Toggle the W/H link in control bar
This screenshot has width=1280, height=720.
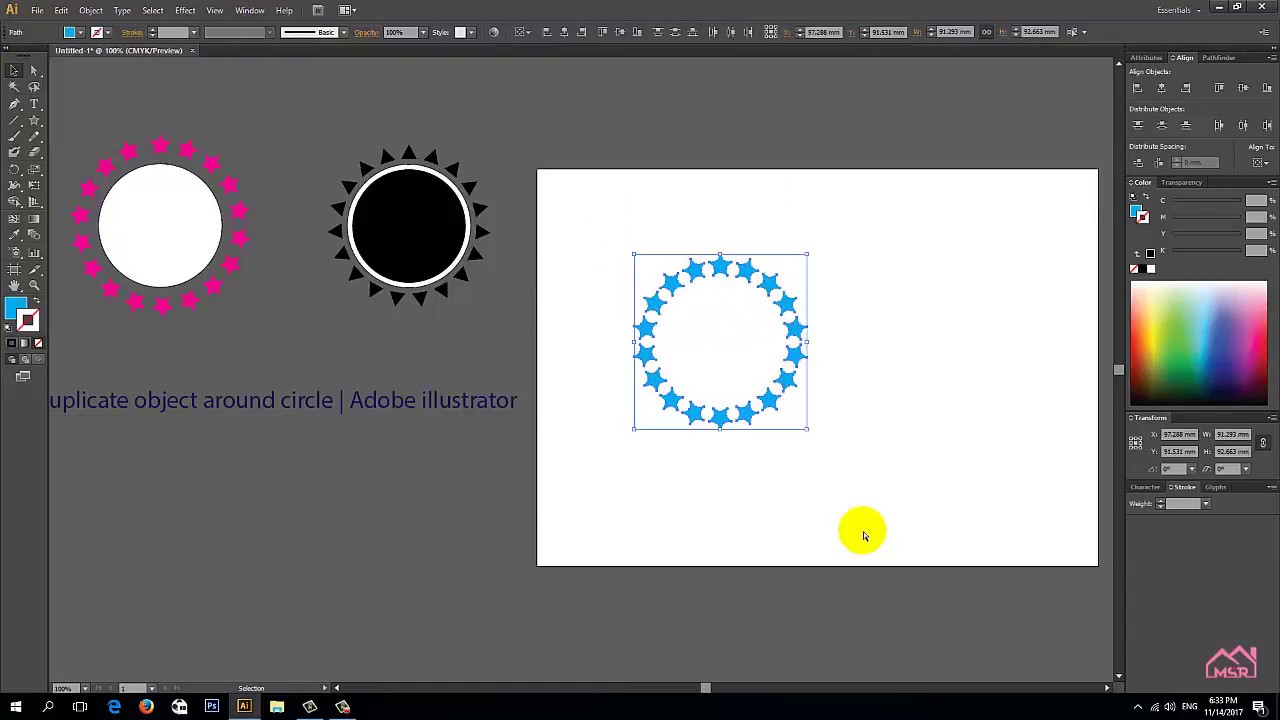(x=986, y=32)
